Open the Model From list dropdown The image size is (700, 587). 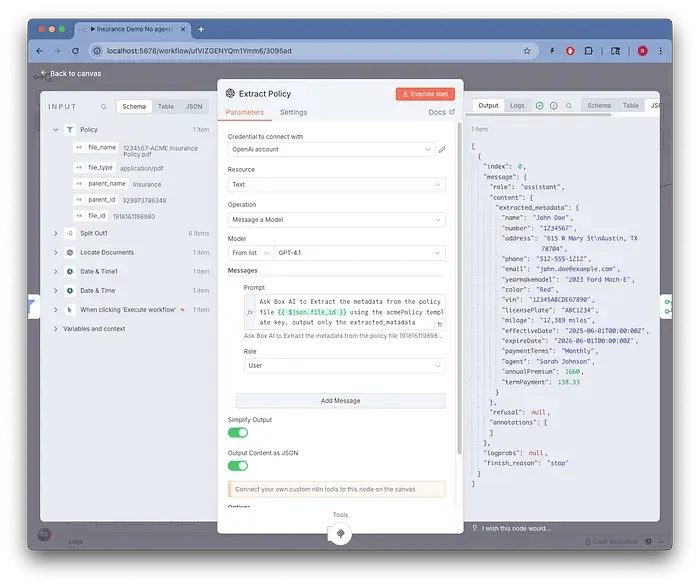(x=250, y=253)
